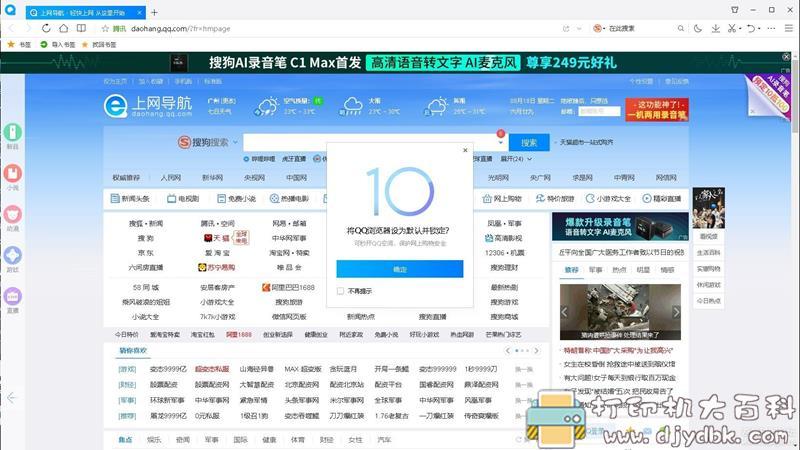Close the 上网导航 browser tab
Viewport: 800px width, 450px height.
139,12
